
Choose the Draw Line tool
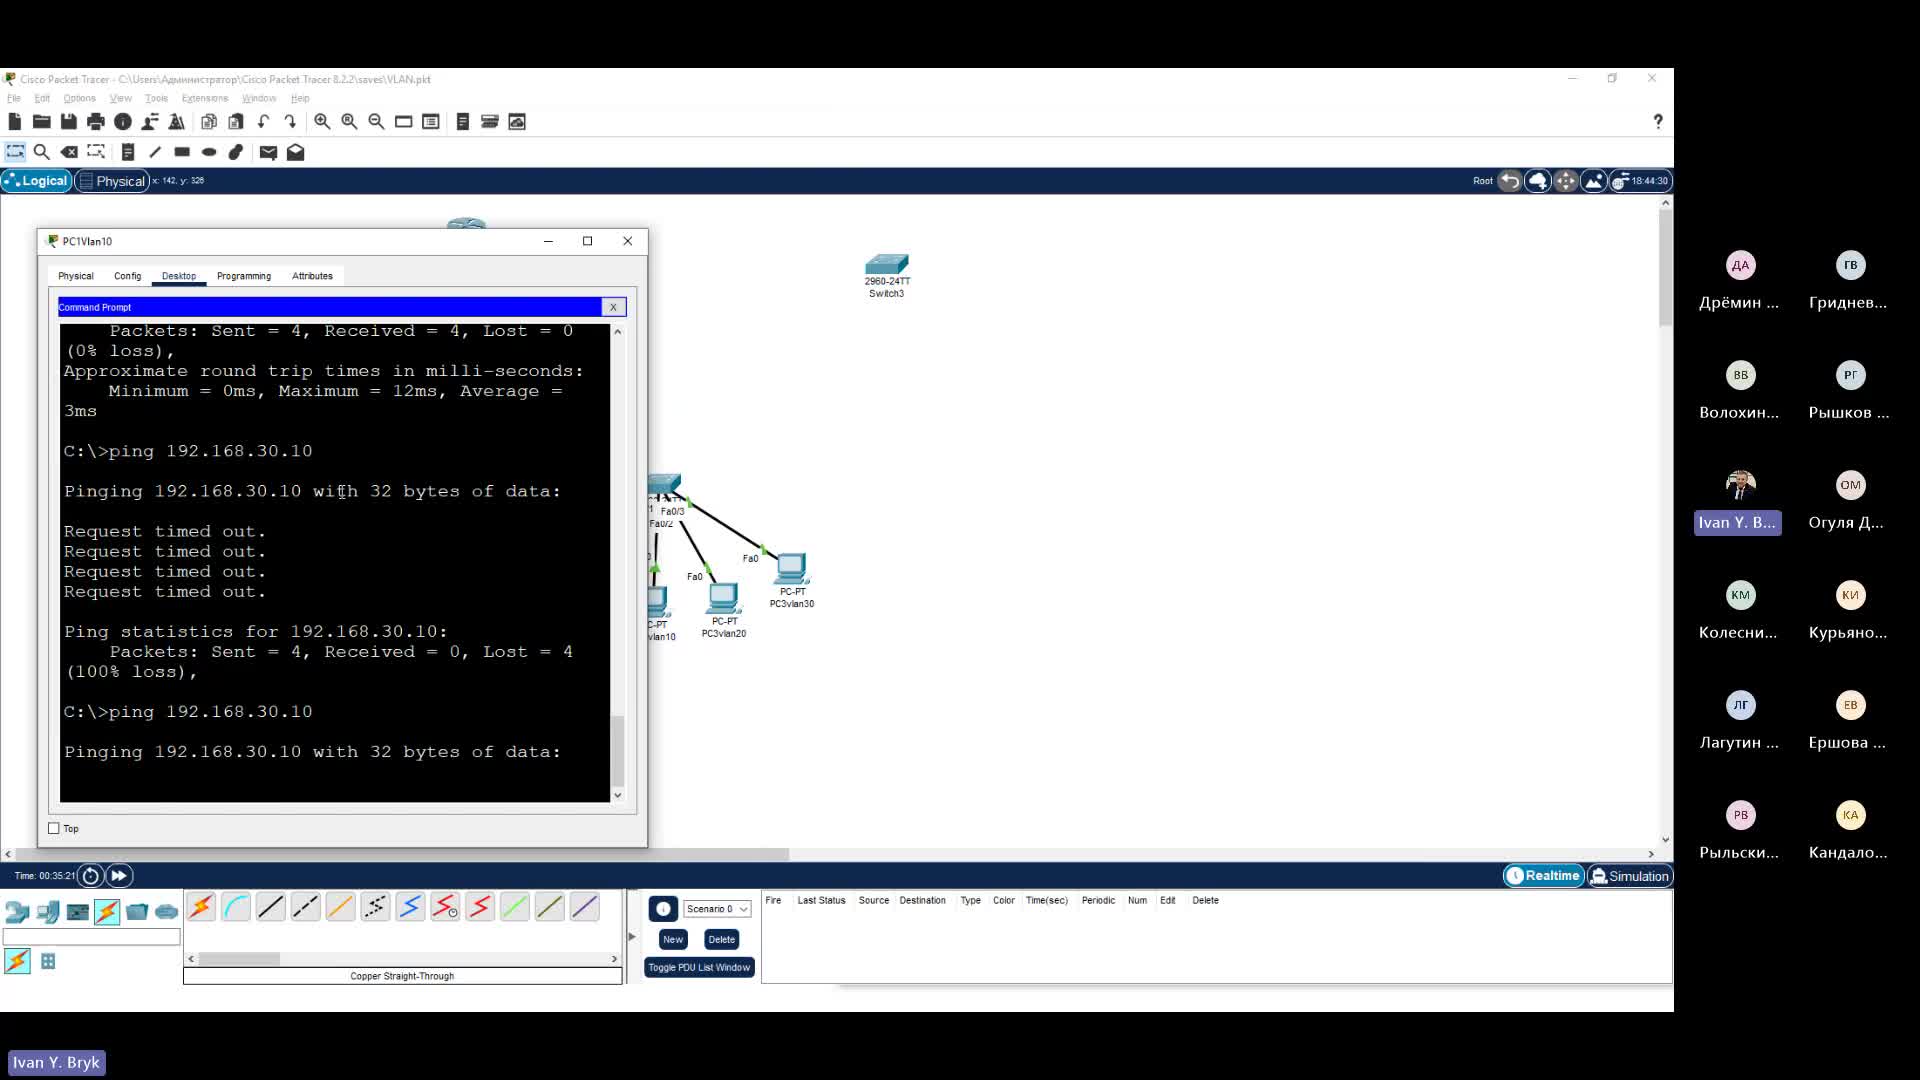pos(154,152)
